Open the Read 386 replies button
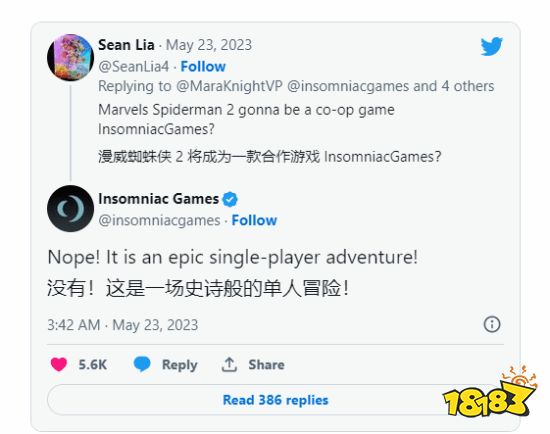 point(275,400)
